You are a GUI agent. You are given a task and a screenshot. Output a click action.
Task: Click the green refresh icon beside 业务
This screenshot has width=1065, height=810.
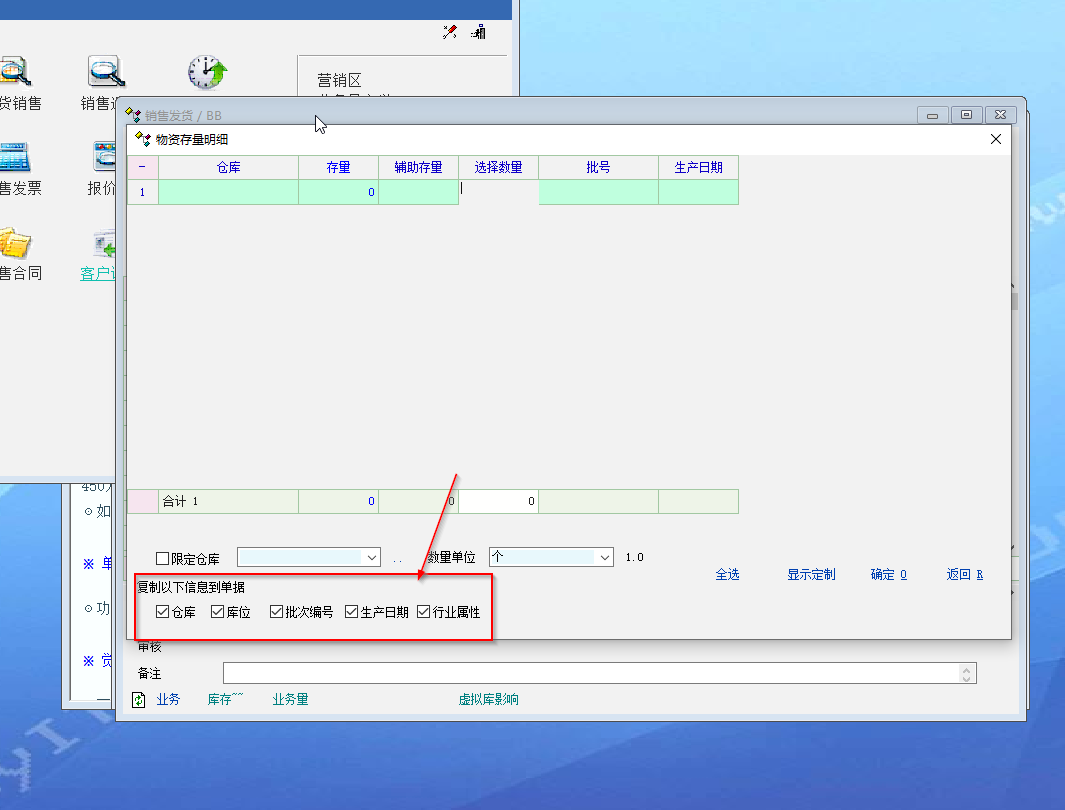coord(139,700)
